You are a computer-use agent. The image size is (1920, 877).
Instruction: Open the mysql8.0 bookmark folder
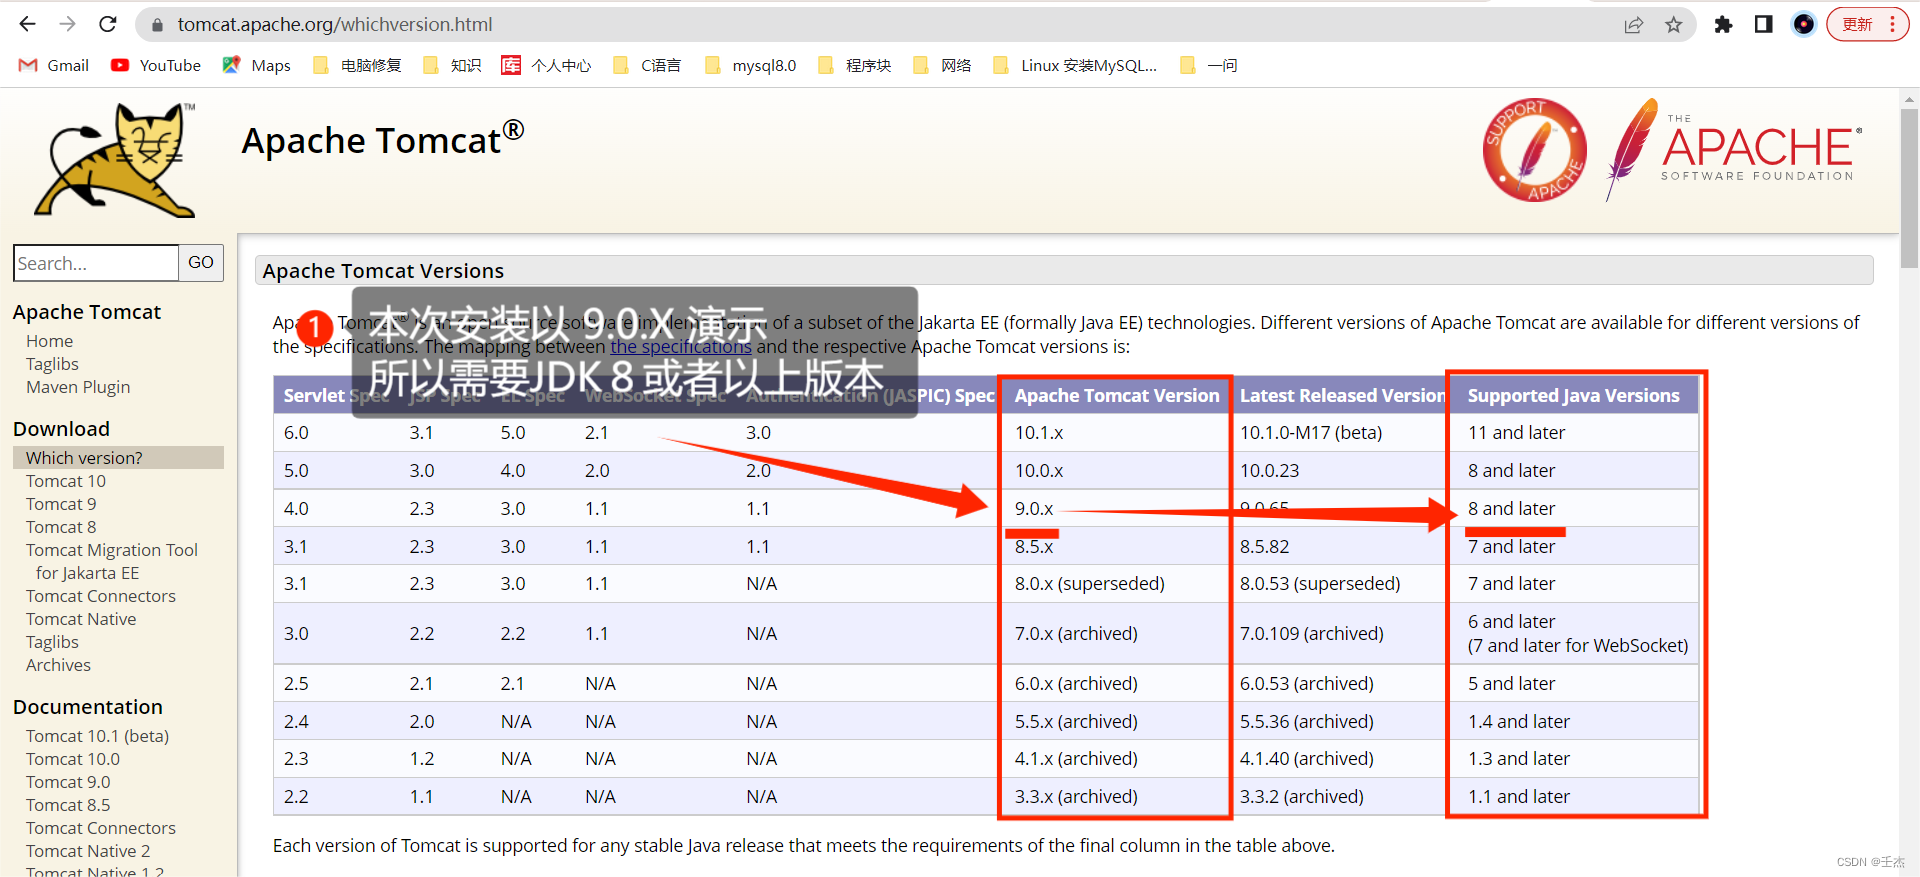tap(750, 65)
